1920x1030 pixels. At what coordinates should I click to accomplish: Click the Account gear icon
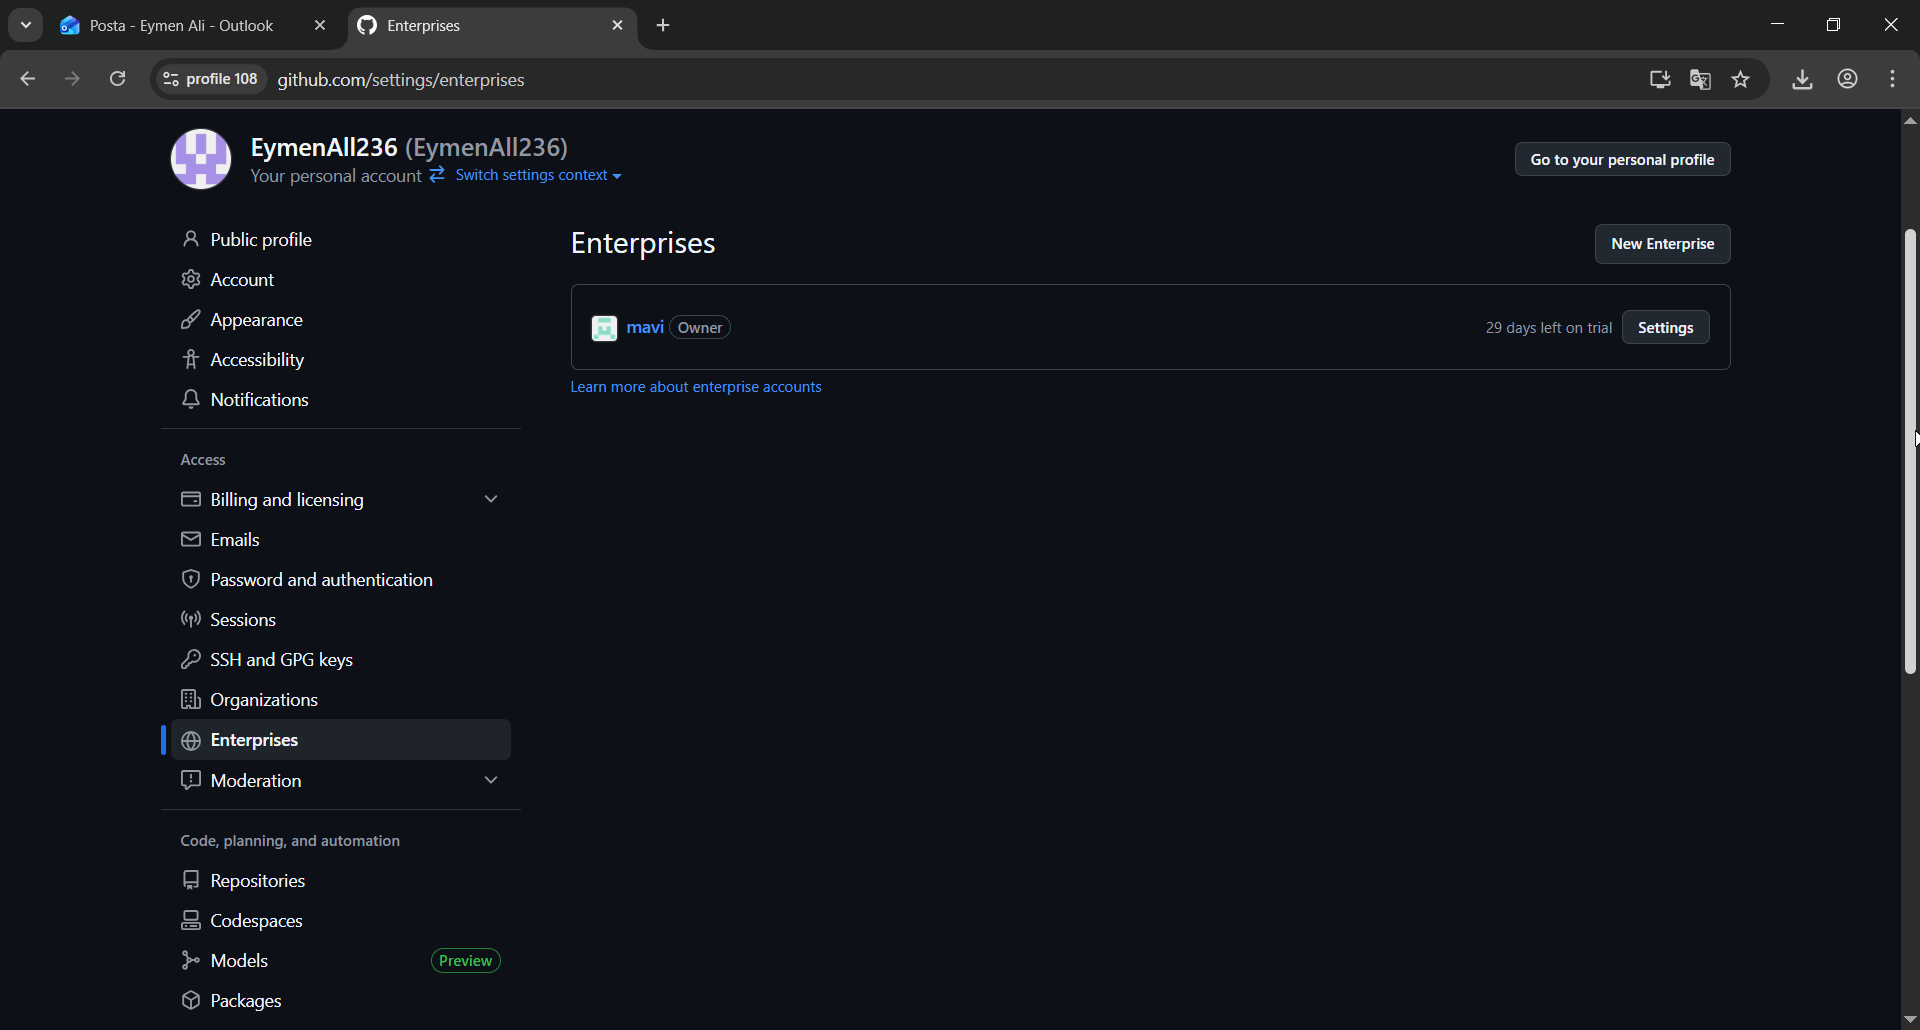(x=190, y=280)
